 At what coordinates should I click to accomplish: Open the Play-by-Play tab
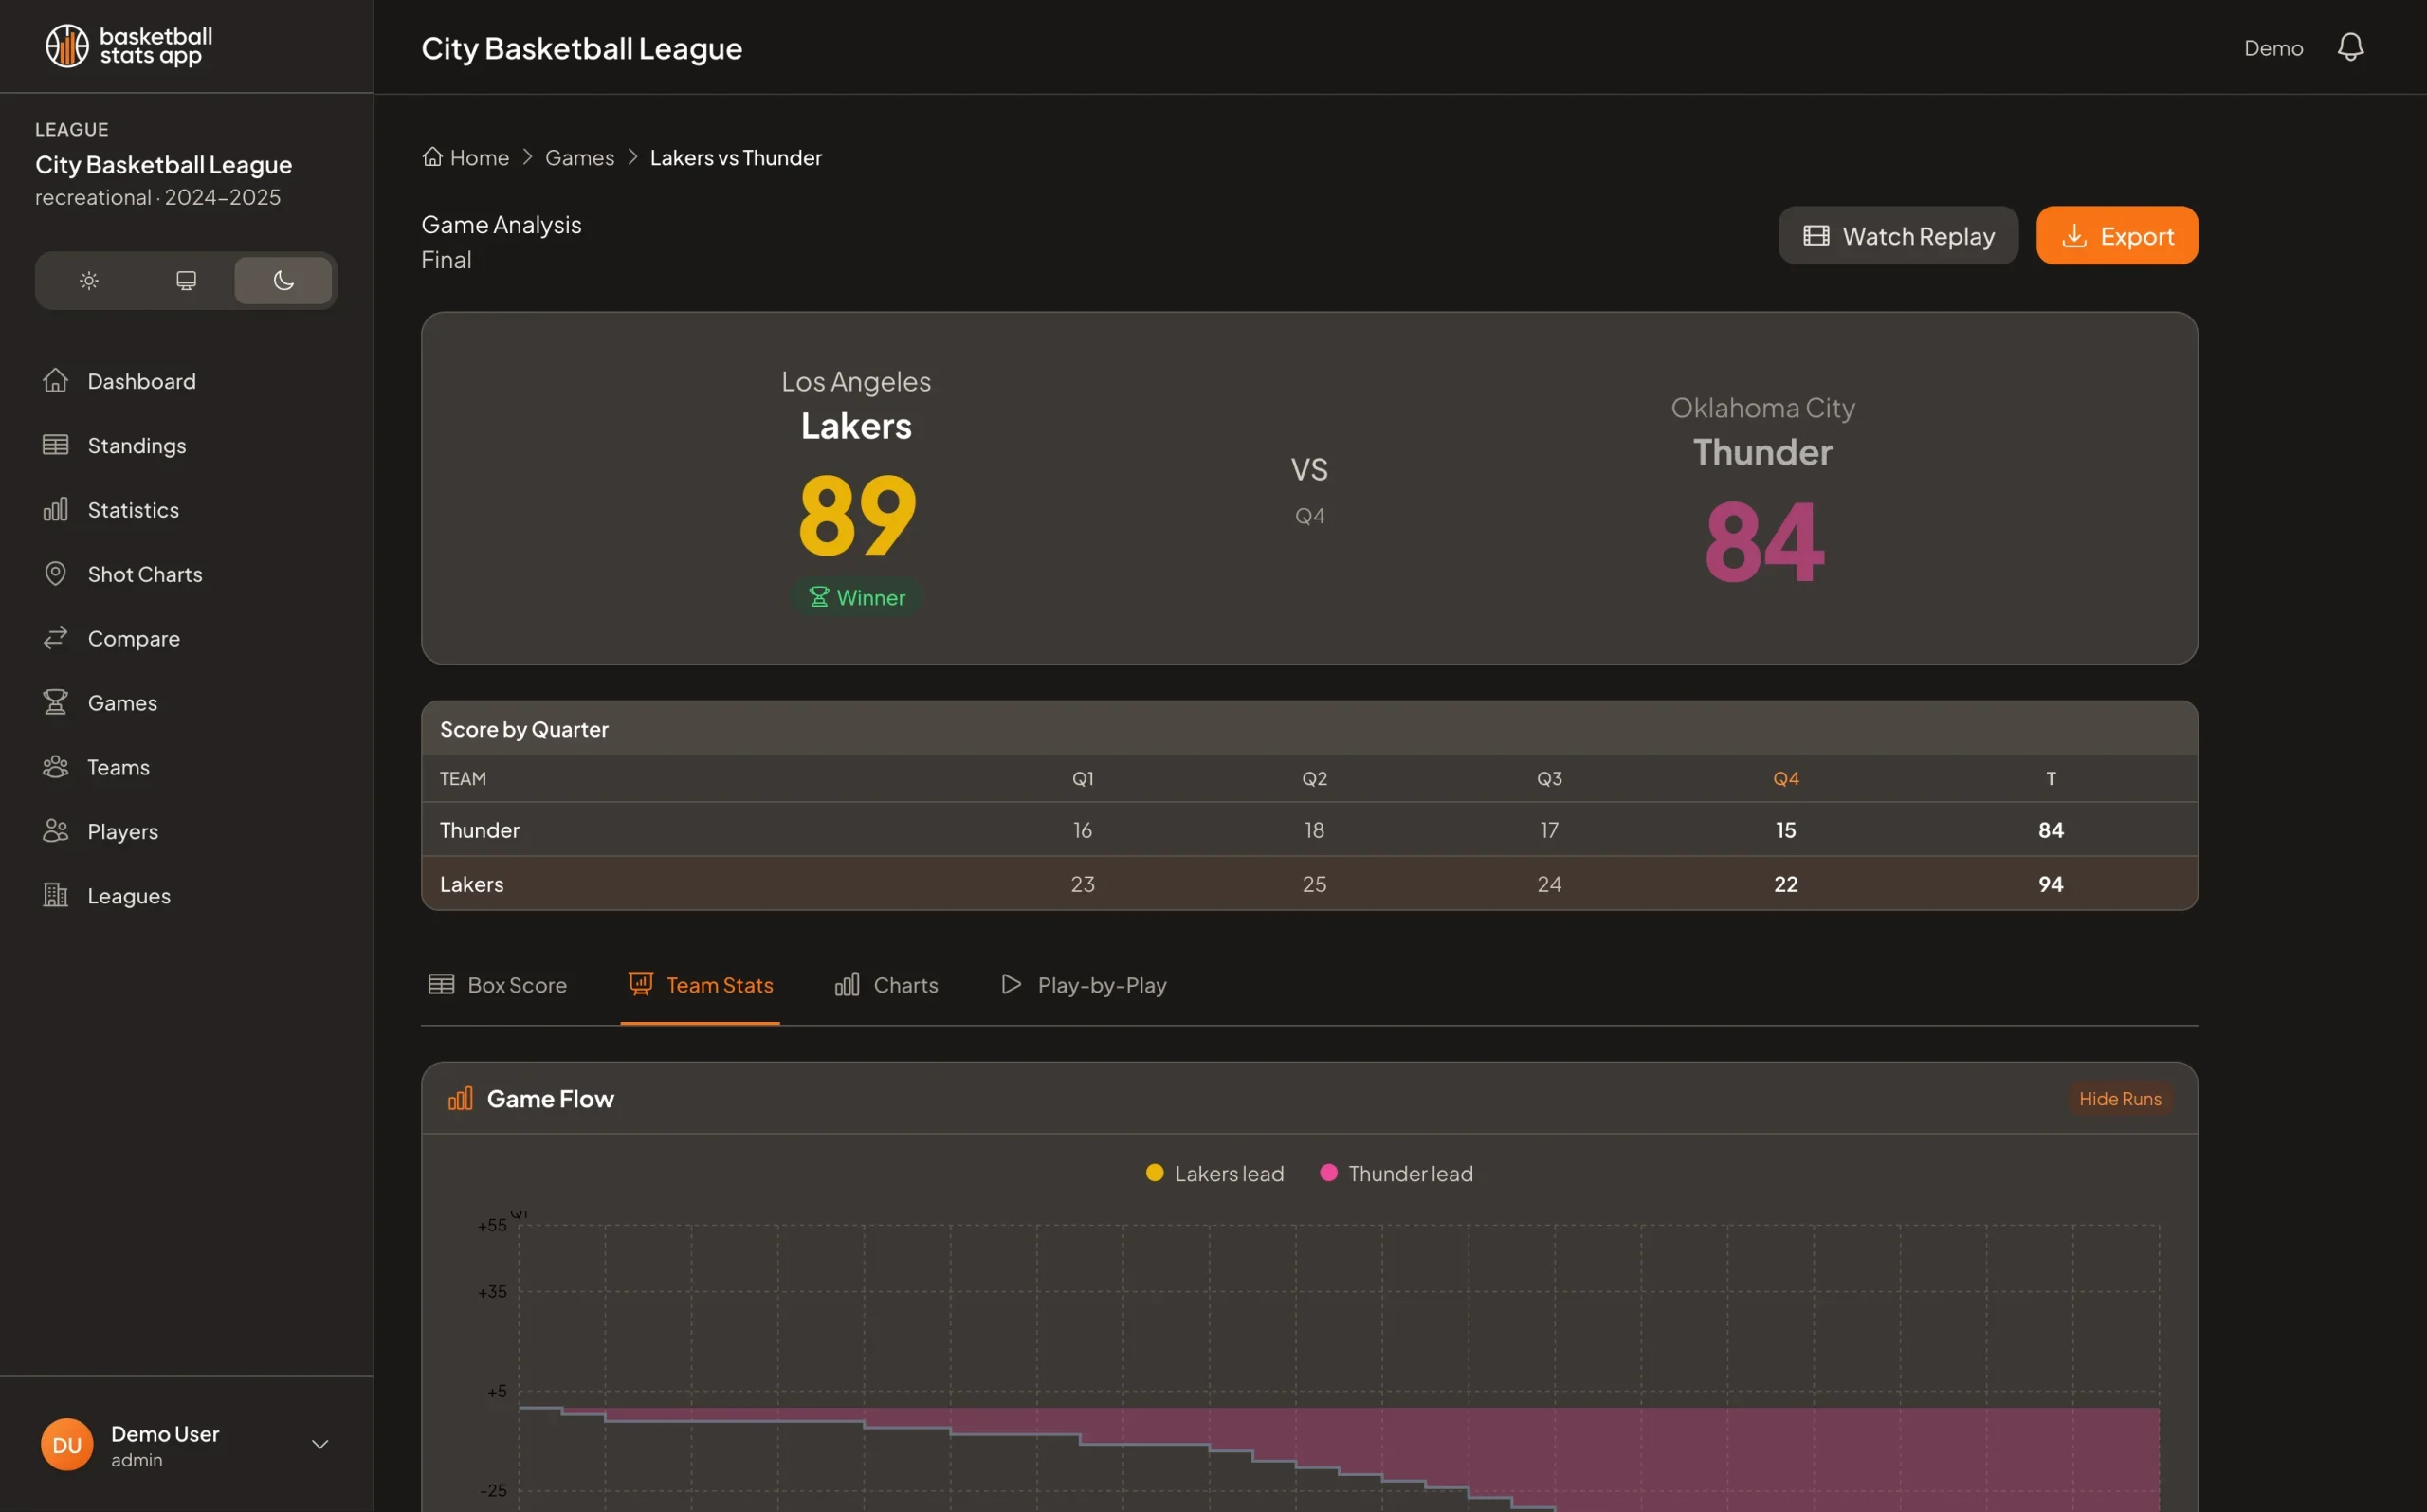1083,985
